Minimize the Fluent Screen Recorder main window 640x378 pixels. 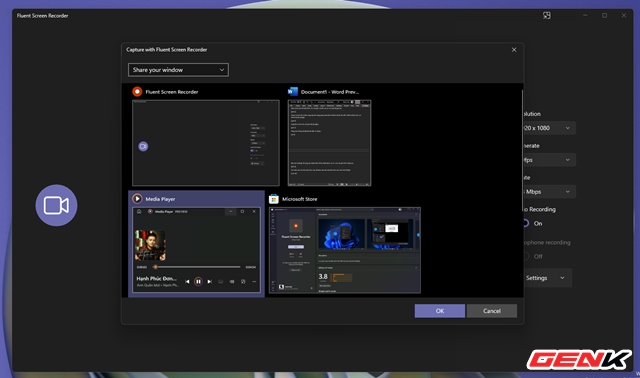(x=585, y=16)
